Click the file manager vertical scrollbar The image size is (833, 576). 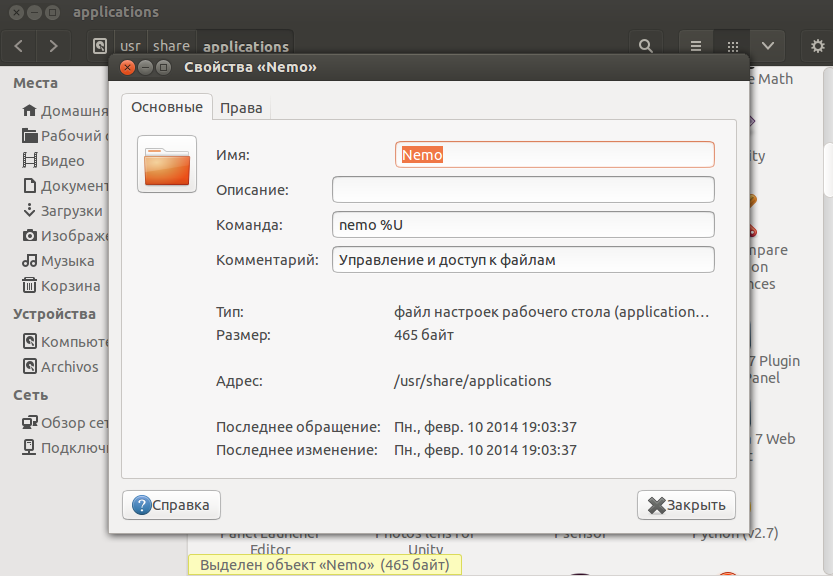[828, 170]
